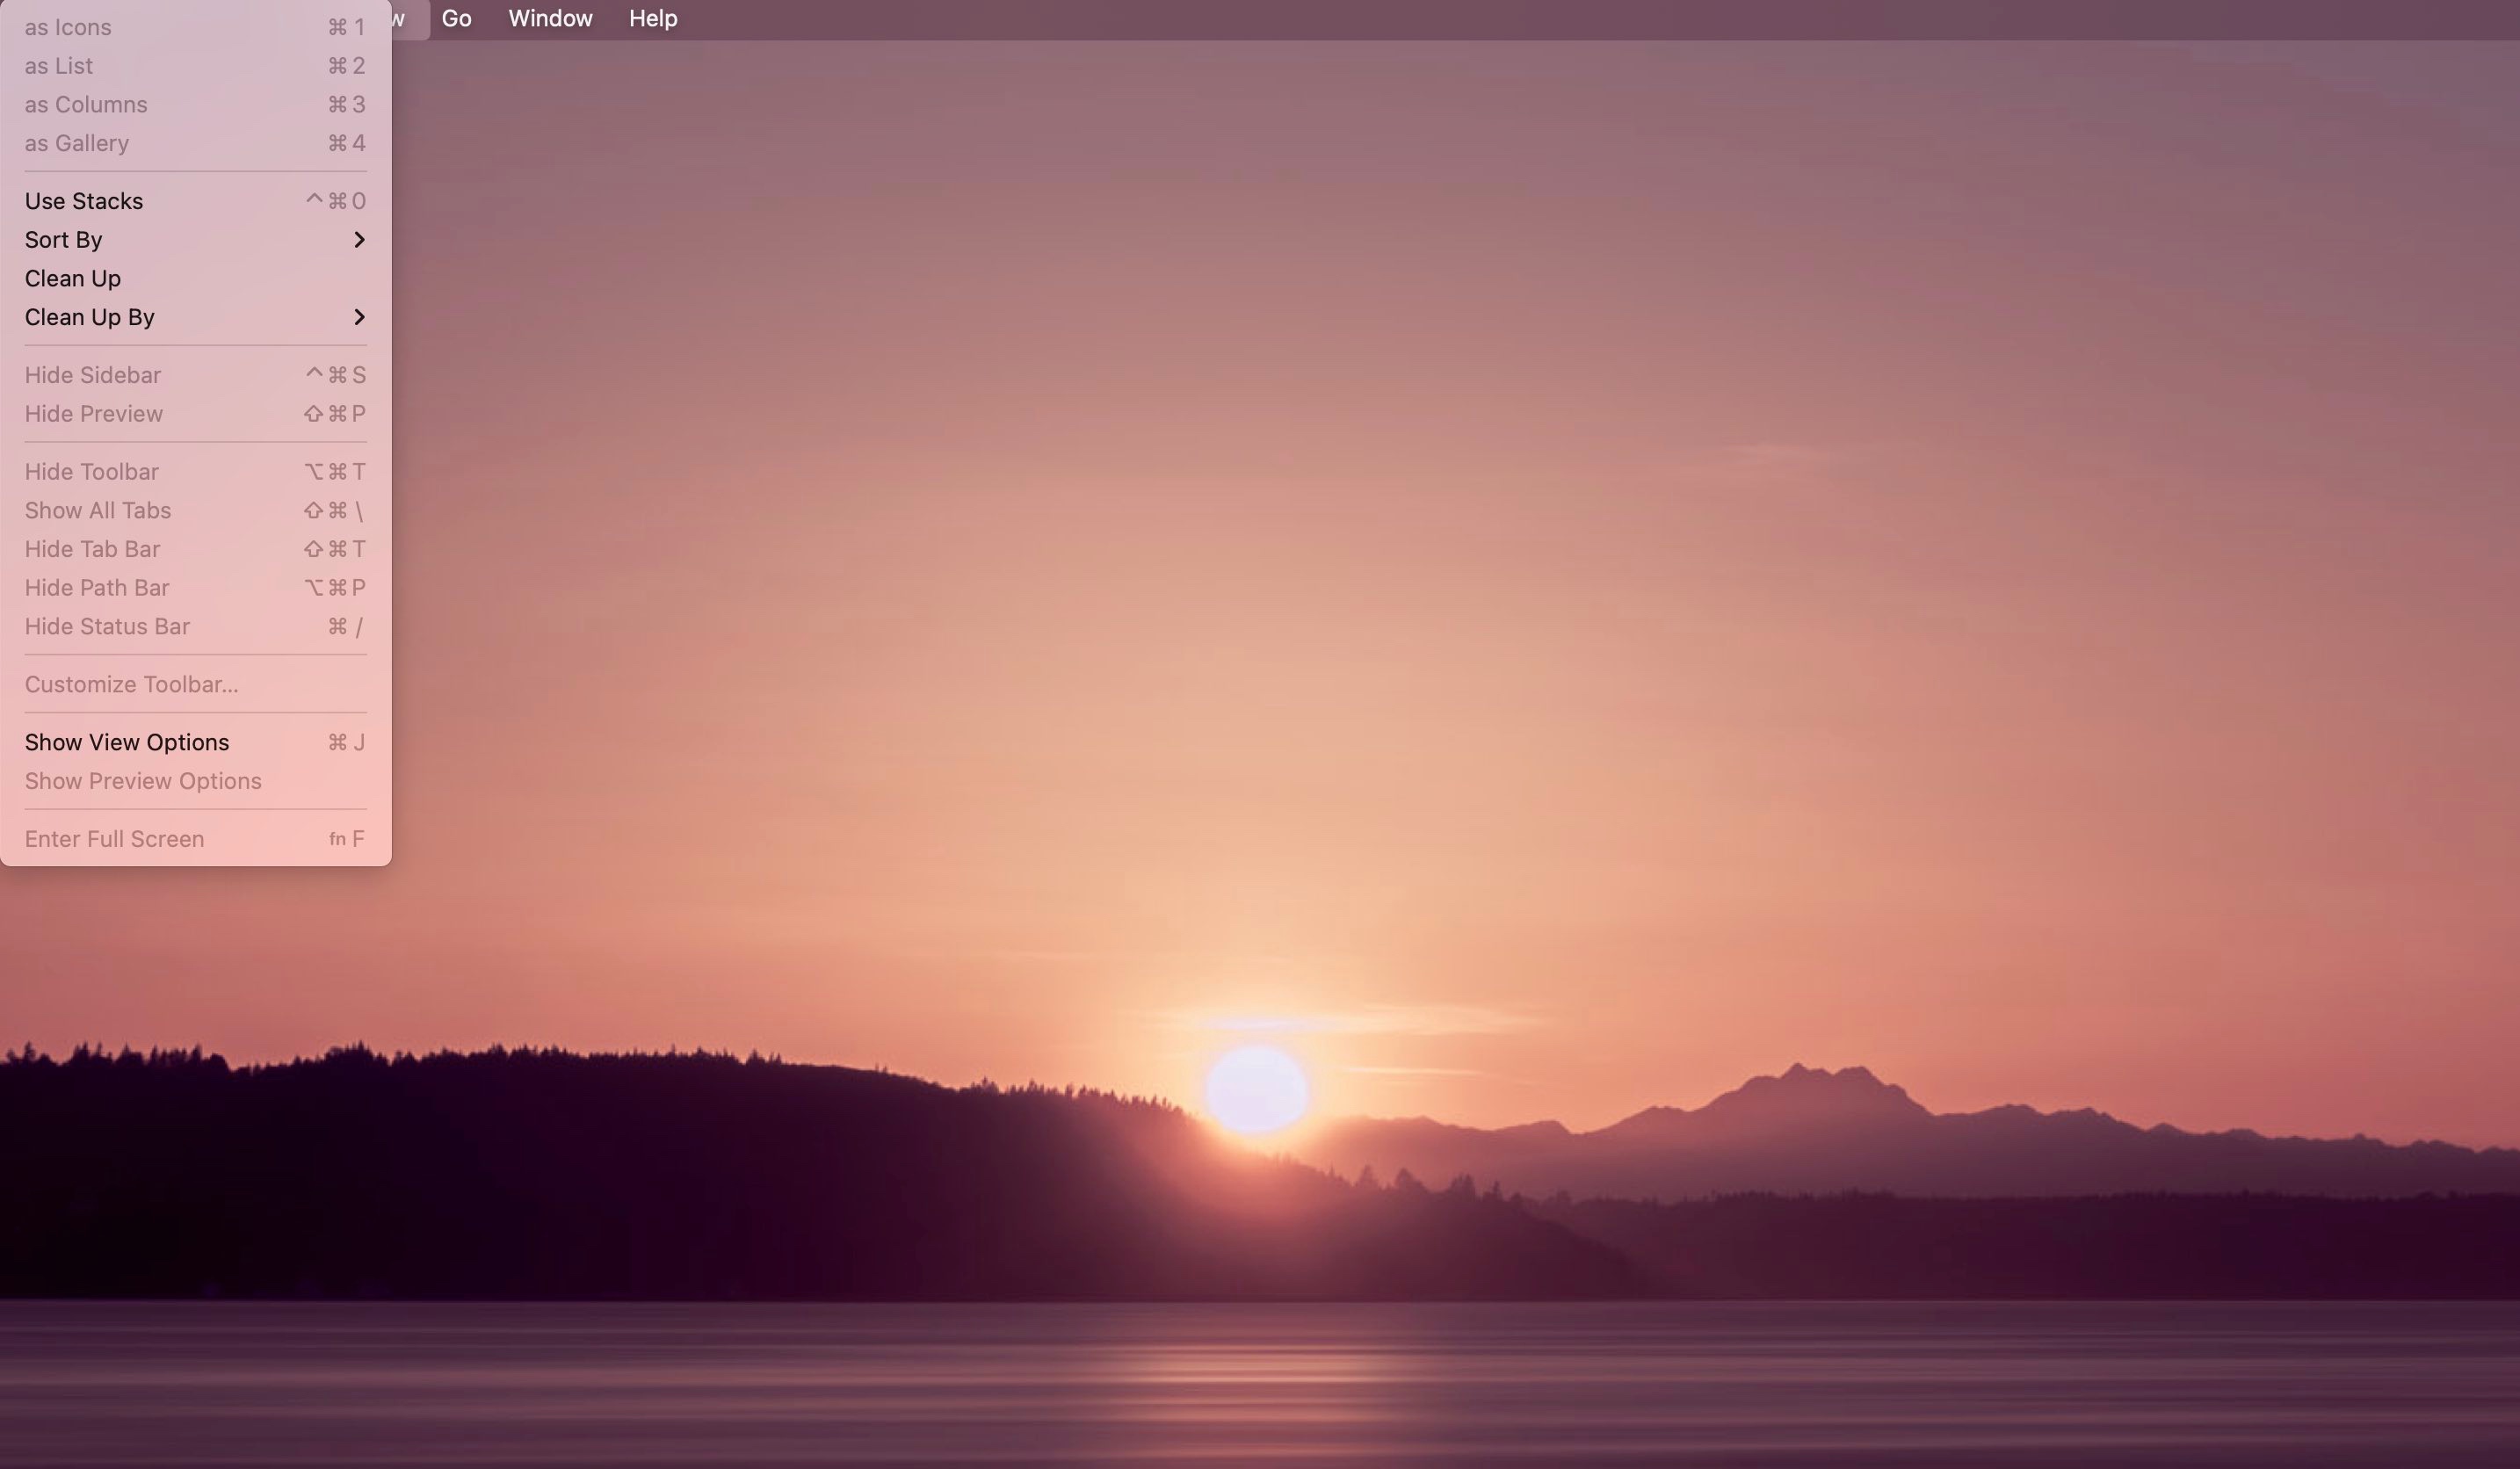2520x1469 pixels.
Task: Click the sun on the desktop wallpaper
Action: [x=1255, y=1089]
